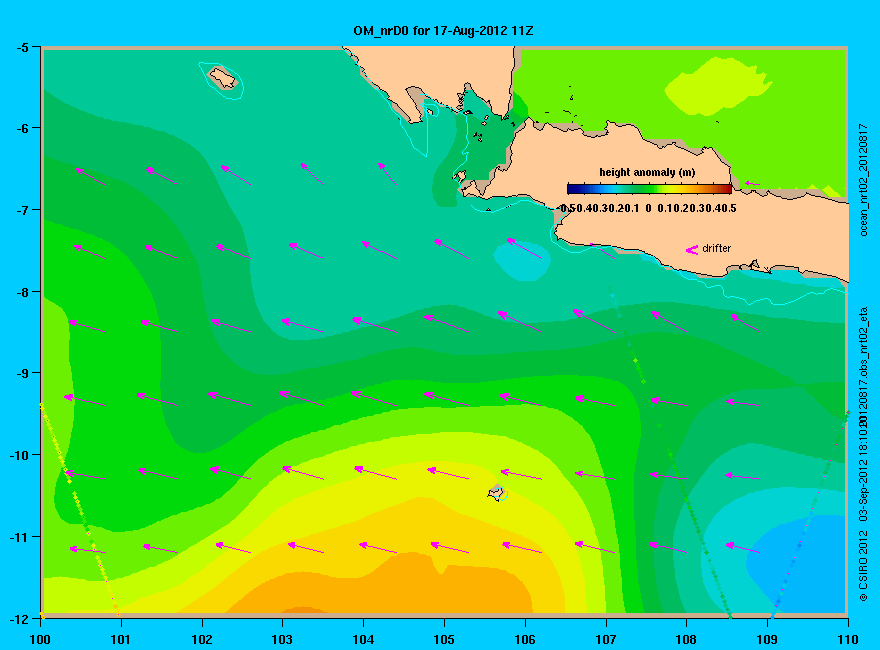Click the x-axis tick label "110"
The width and height of the screenshot is (880, 650).
click(x=848, y=639)
